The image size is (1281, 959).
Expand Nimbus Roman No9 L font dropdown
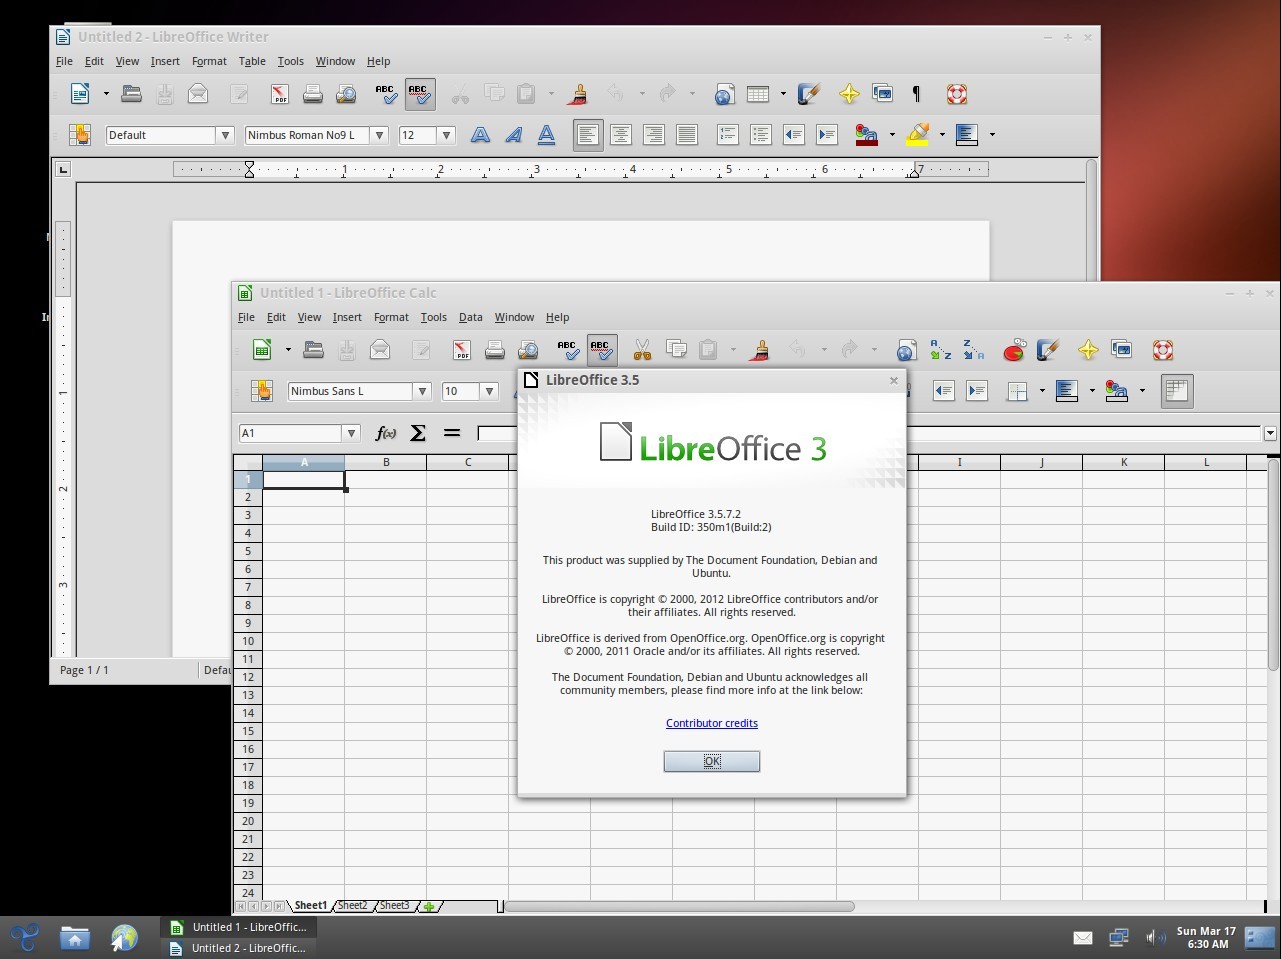tap(379, 135)
